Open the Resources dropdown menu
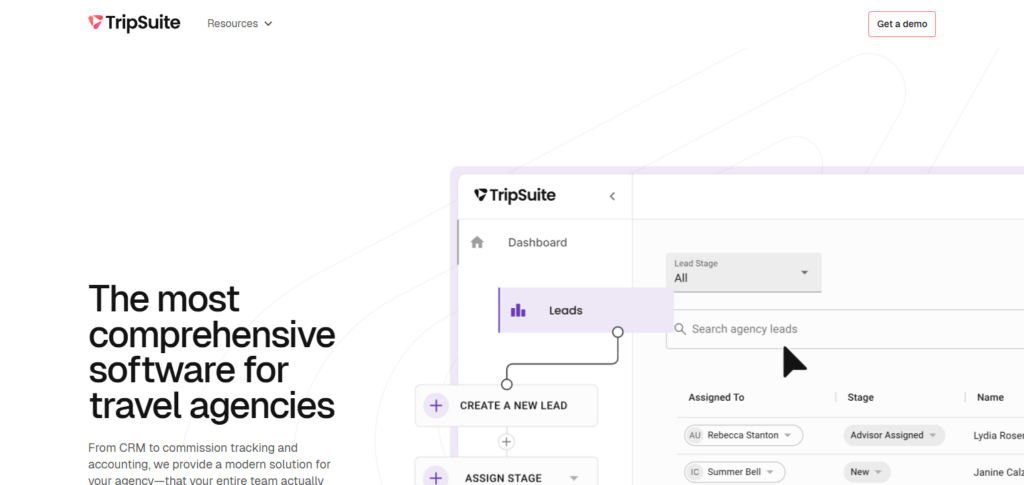Screen dimensions: 1024x485 coord(240,23)
